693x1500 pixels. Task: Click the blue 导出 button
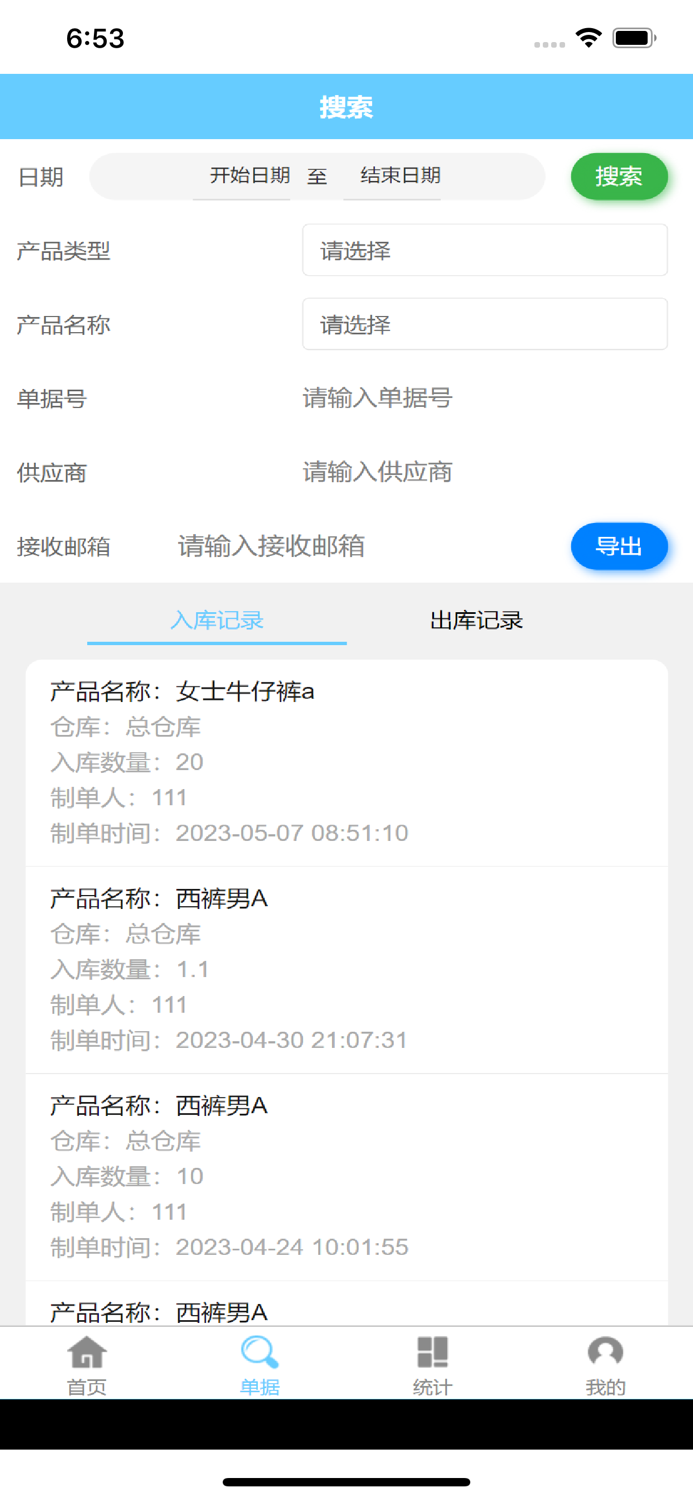click(619, 546)
